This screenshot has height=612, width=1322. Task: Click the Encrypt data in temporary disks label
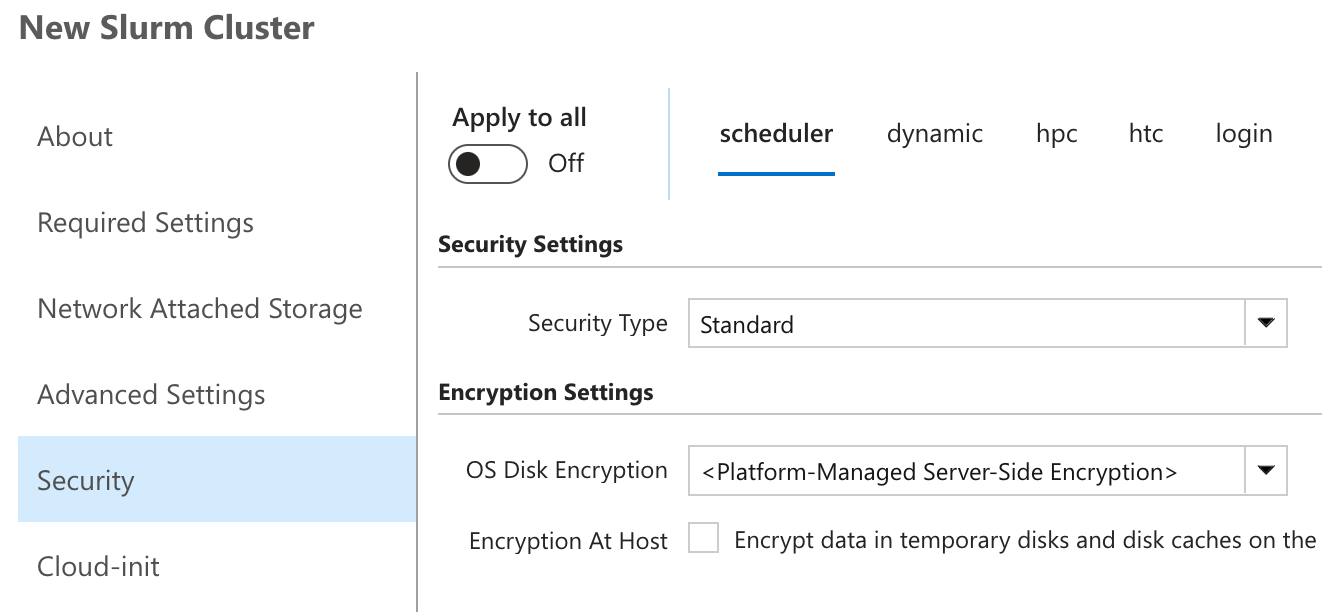click(x=1024, y=540)
